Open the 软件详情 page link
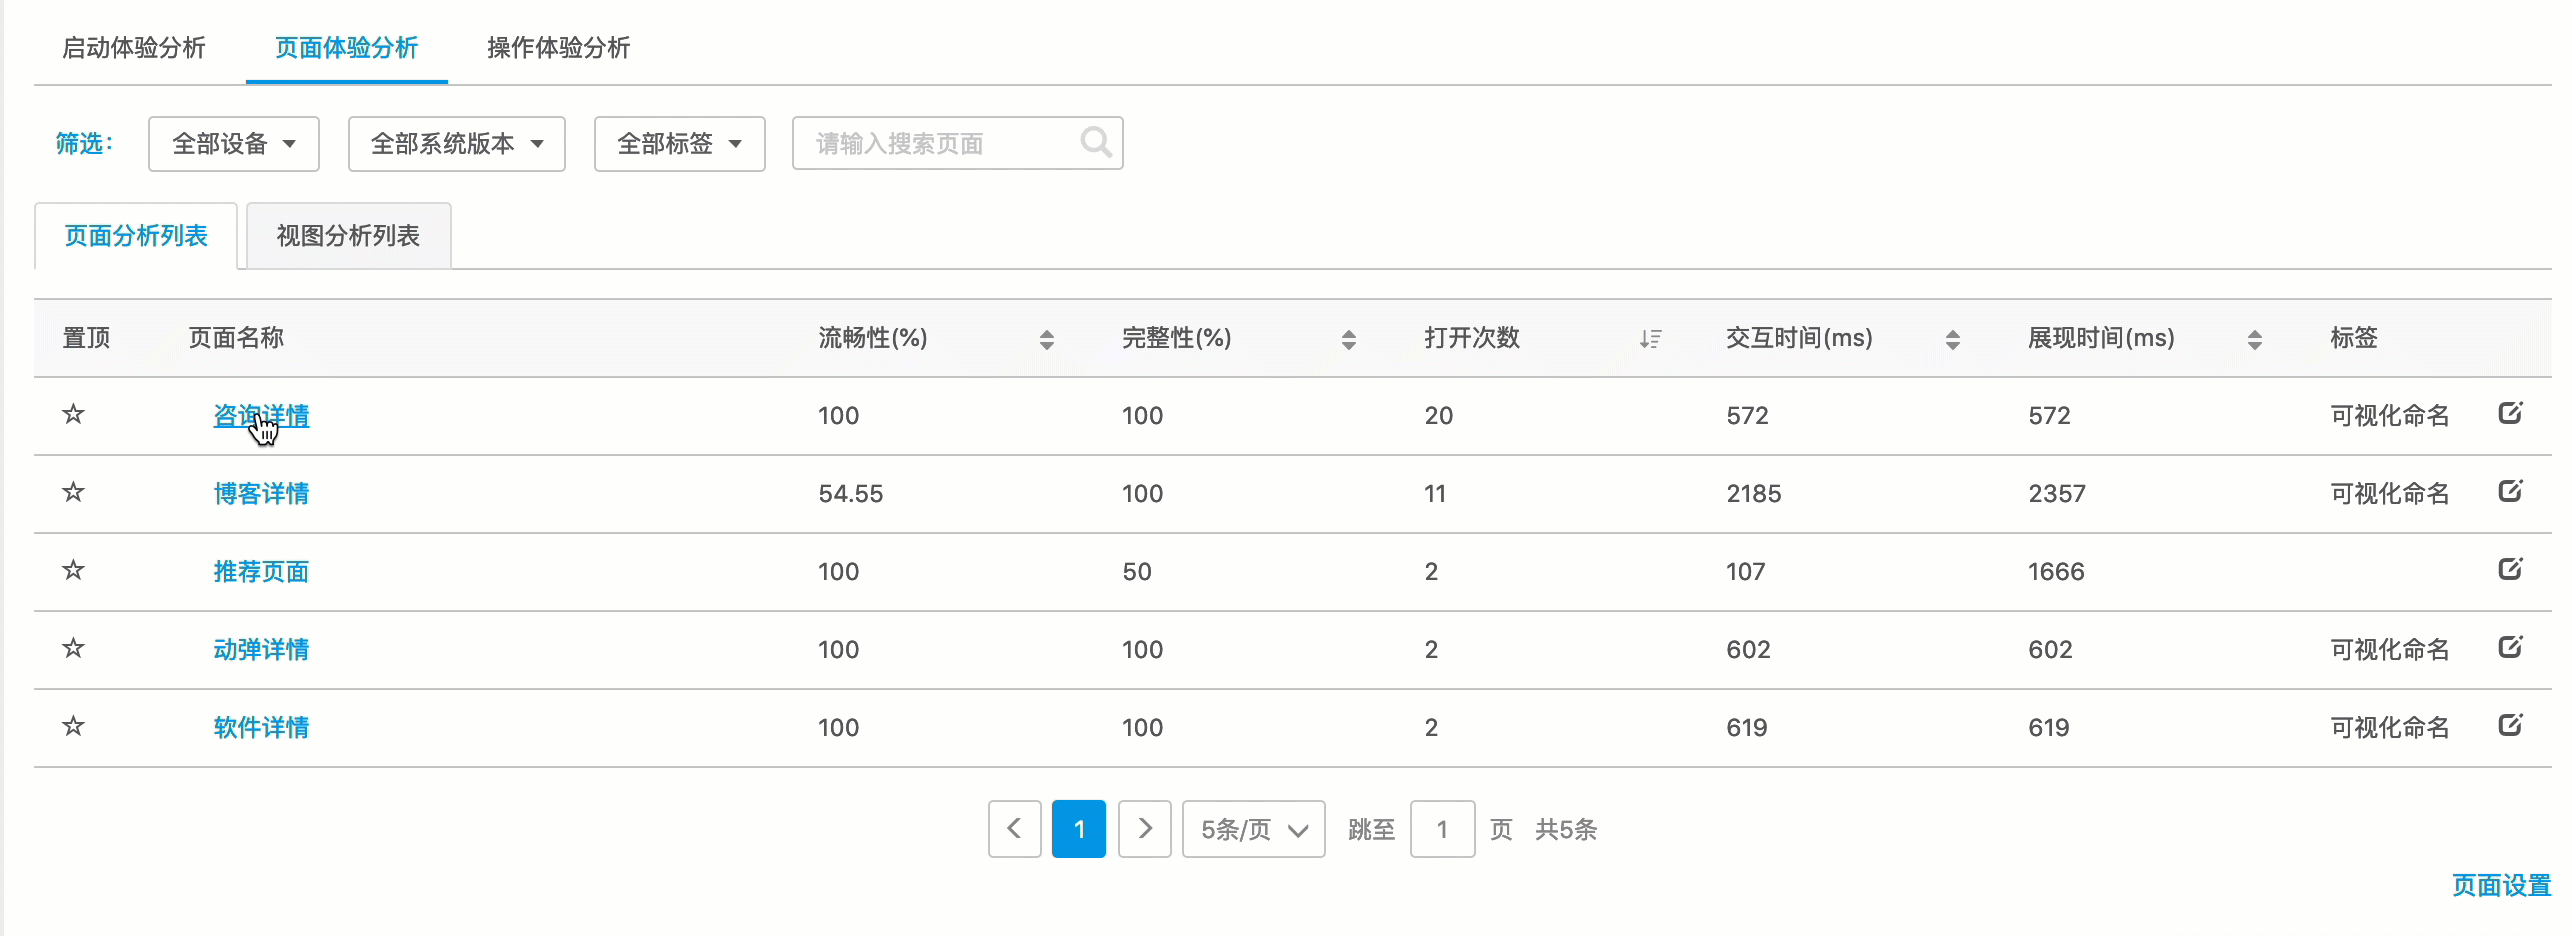The height and width of the screenshot is (936, 2572). (x=261, y=728)
